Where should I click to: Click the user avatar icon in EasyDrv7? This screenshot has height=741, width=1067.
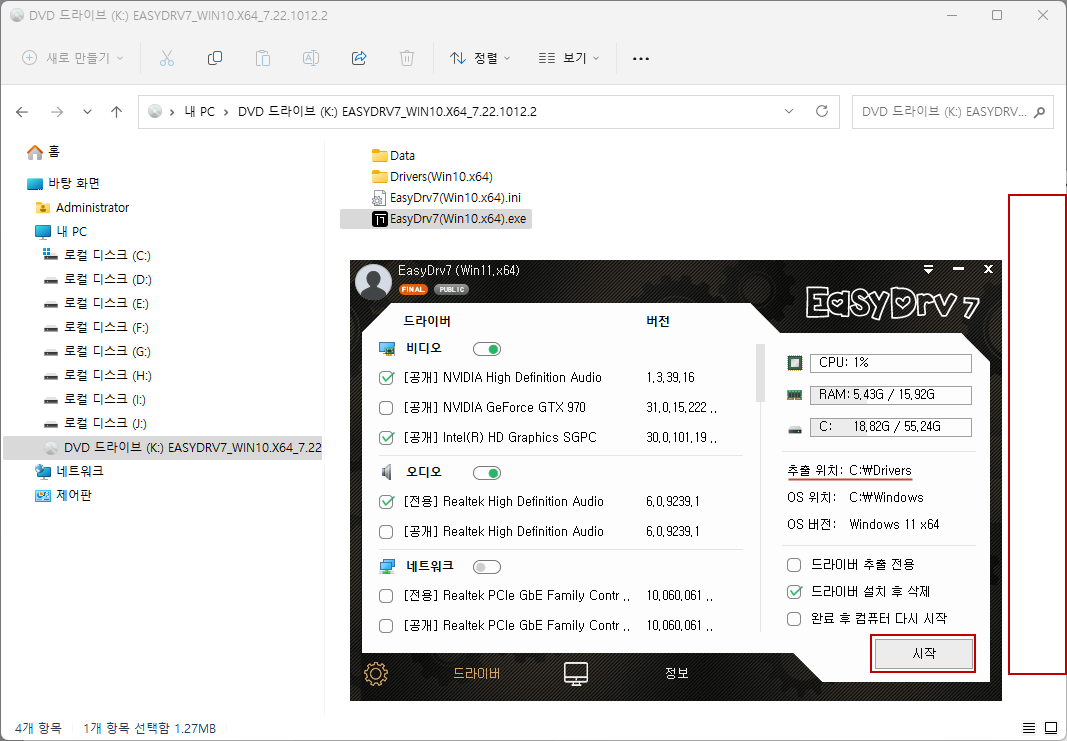point(374,281)
